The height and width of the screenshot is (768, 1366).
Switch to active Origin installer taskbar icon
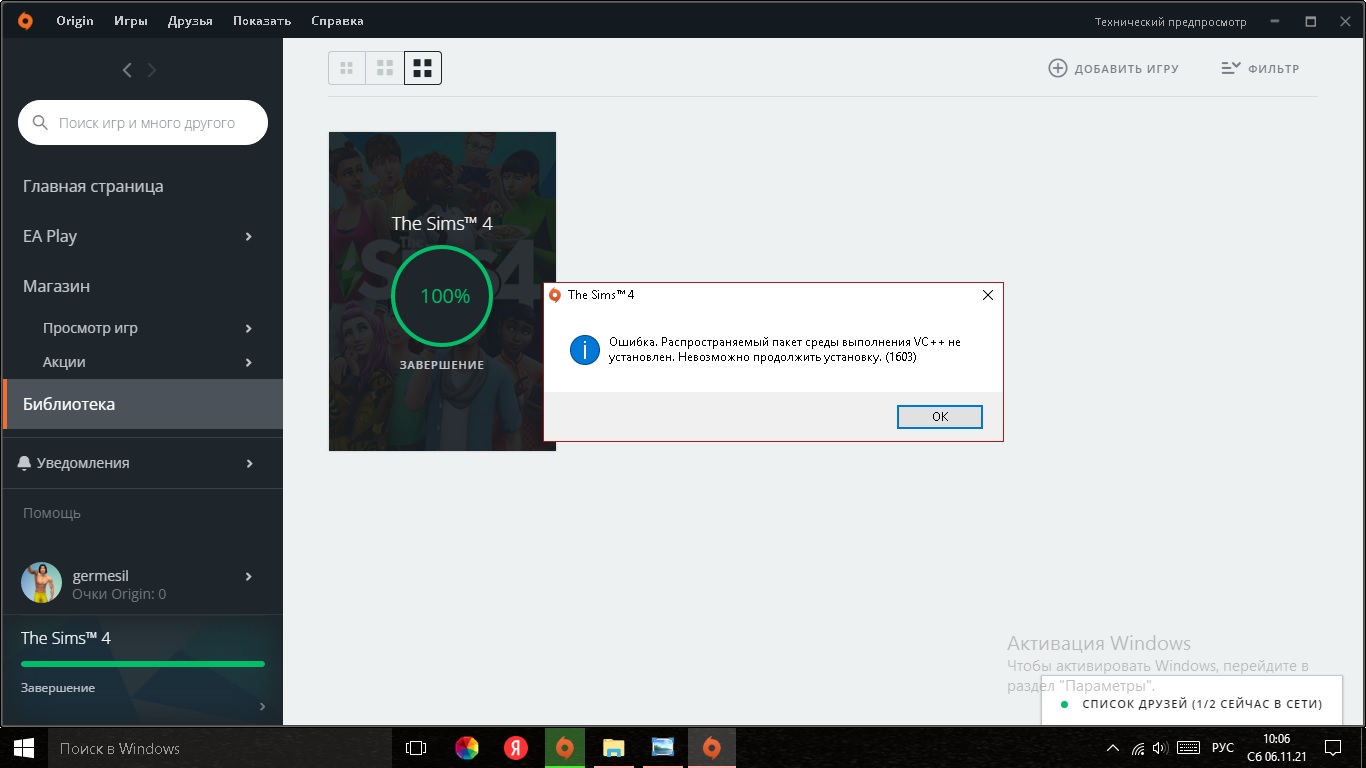[x=711, y=748]
